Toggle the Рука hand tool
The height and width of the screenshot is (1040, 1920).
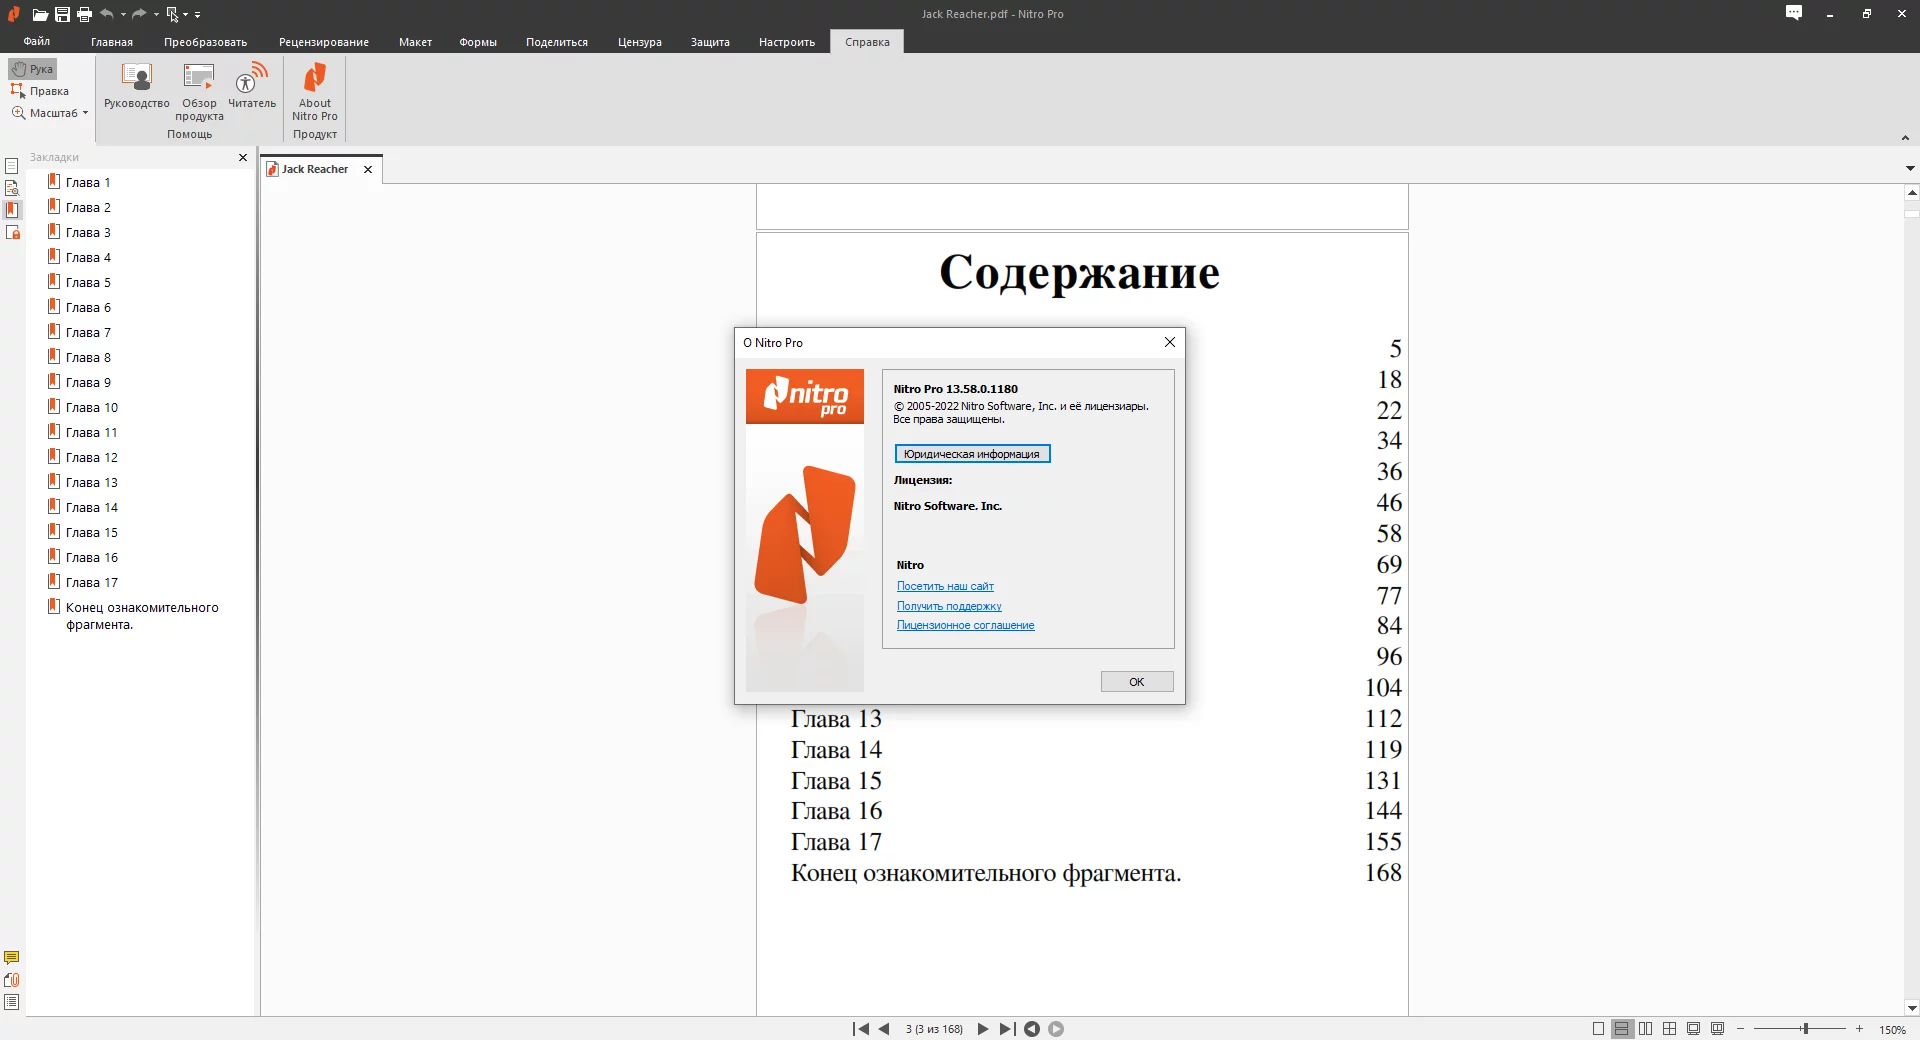coord(33,69)
